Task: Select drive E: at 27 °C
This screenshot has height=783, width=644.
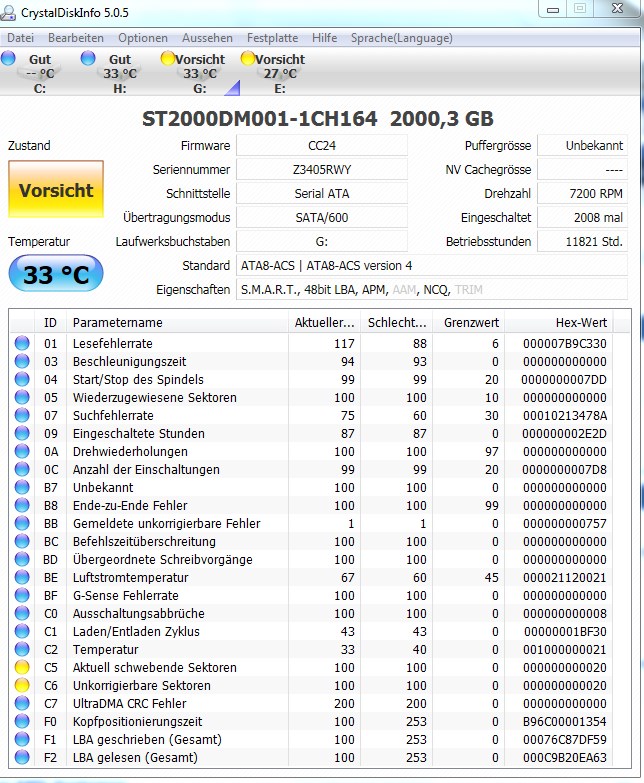Action: click(x=280, y=73)
